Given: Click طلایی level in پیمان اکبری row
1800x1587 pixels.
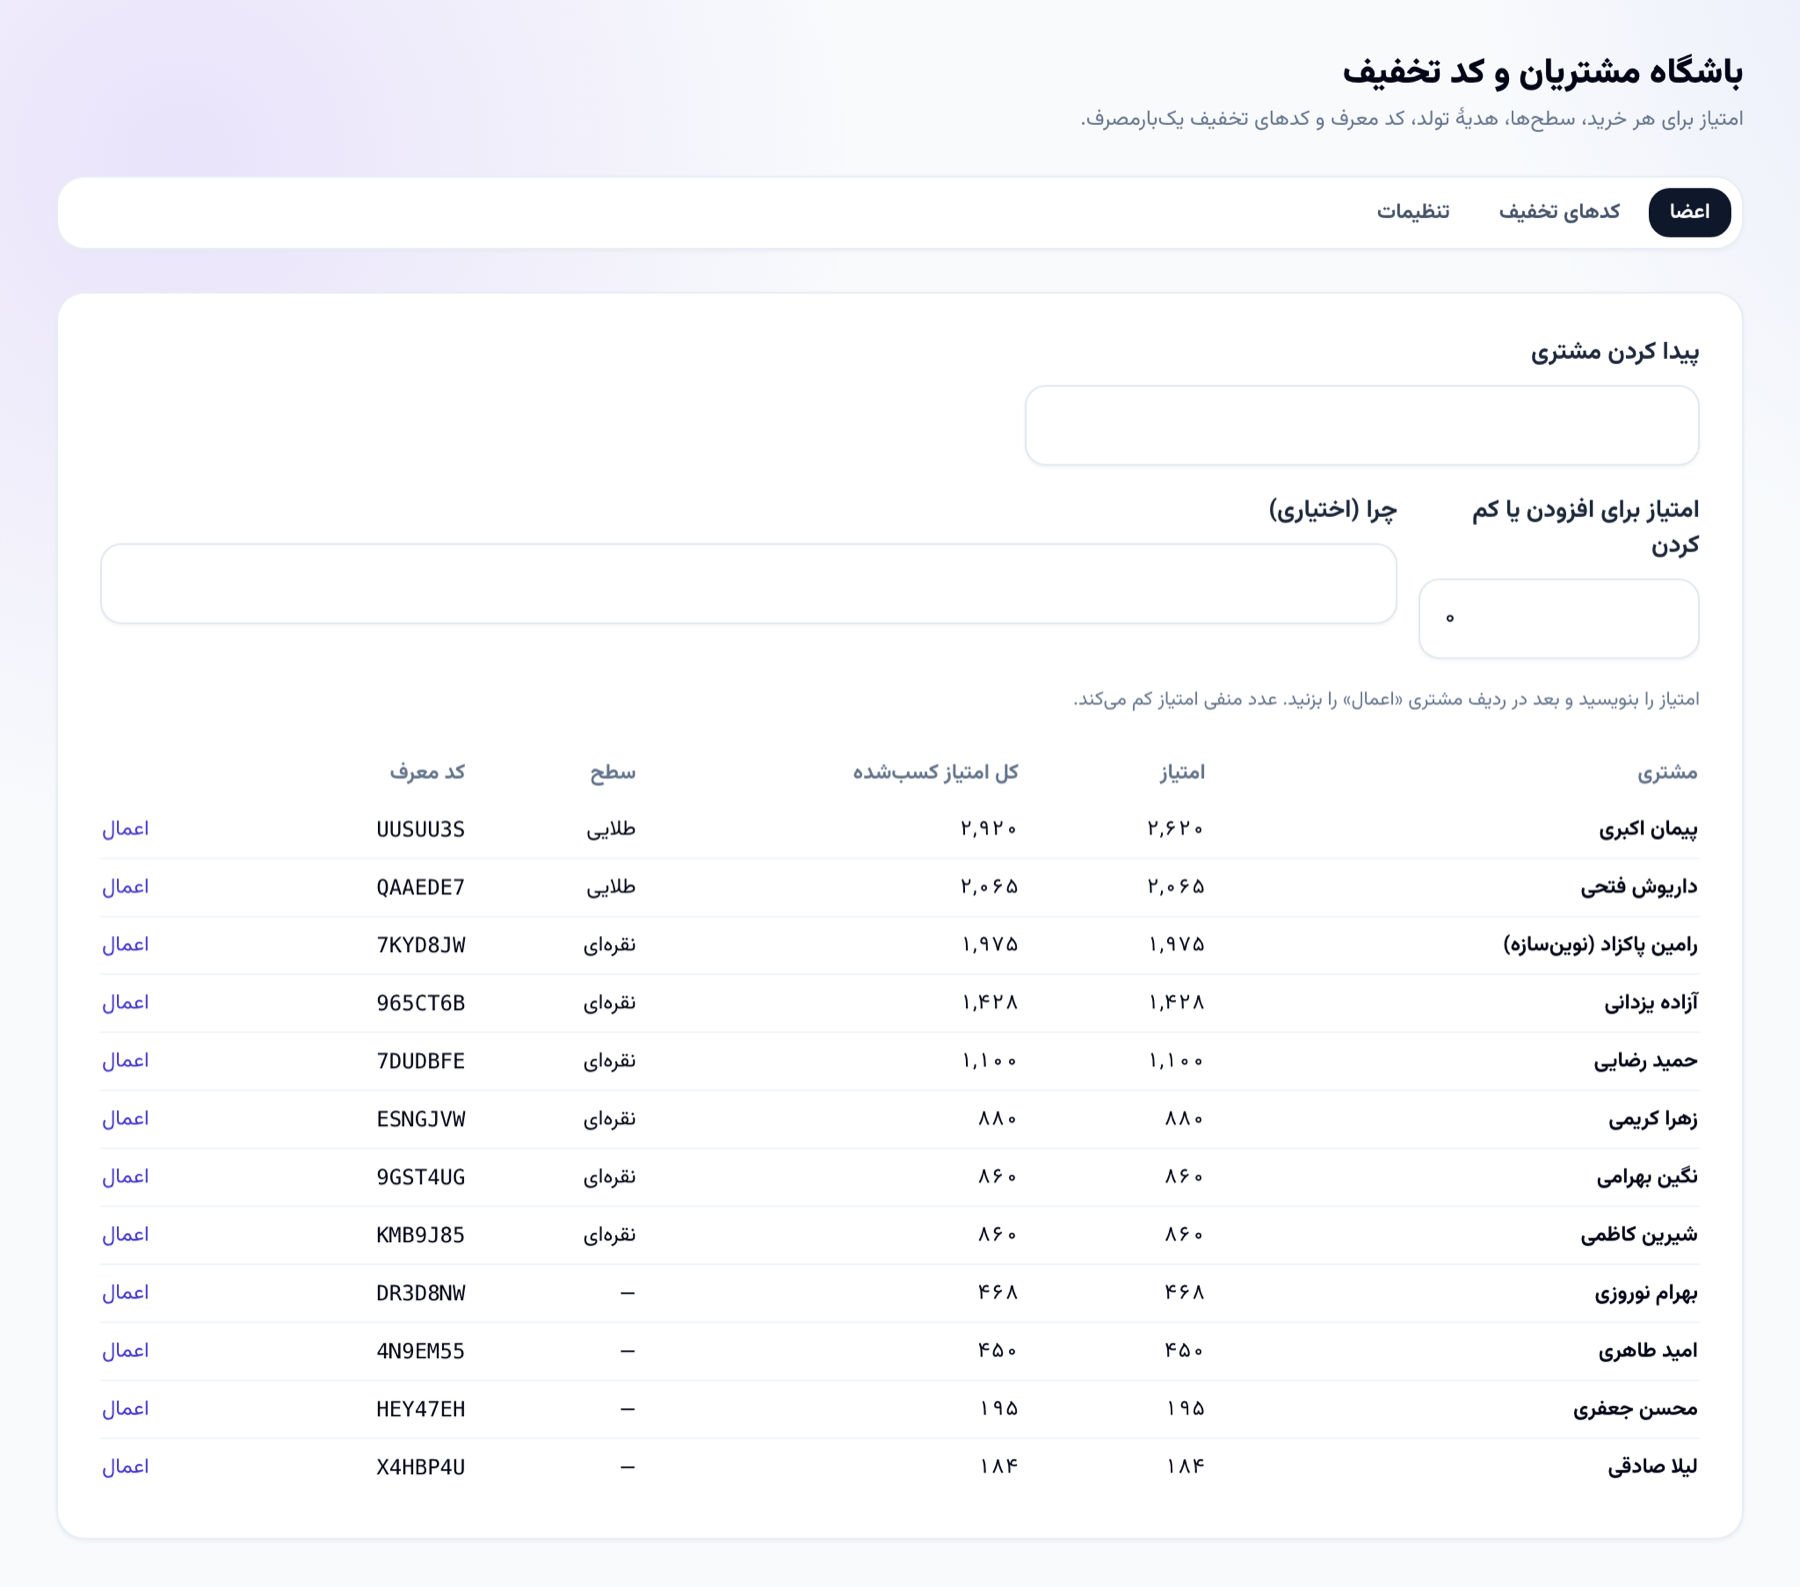Looking at the screenshot, I should pos(611,829).
